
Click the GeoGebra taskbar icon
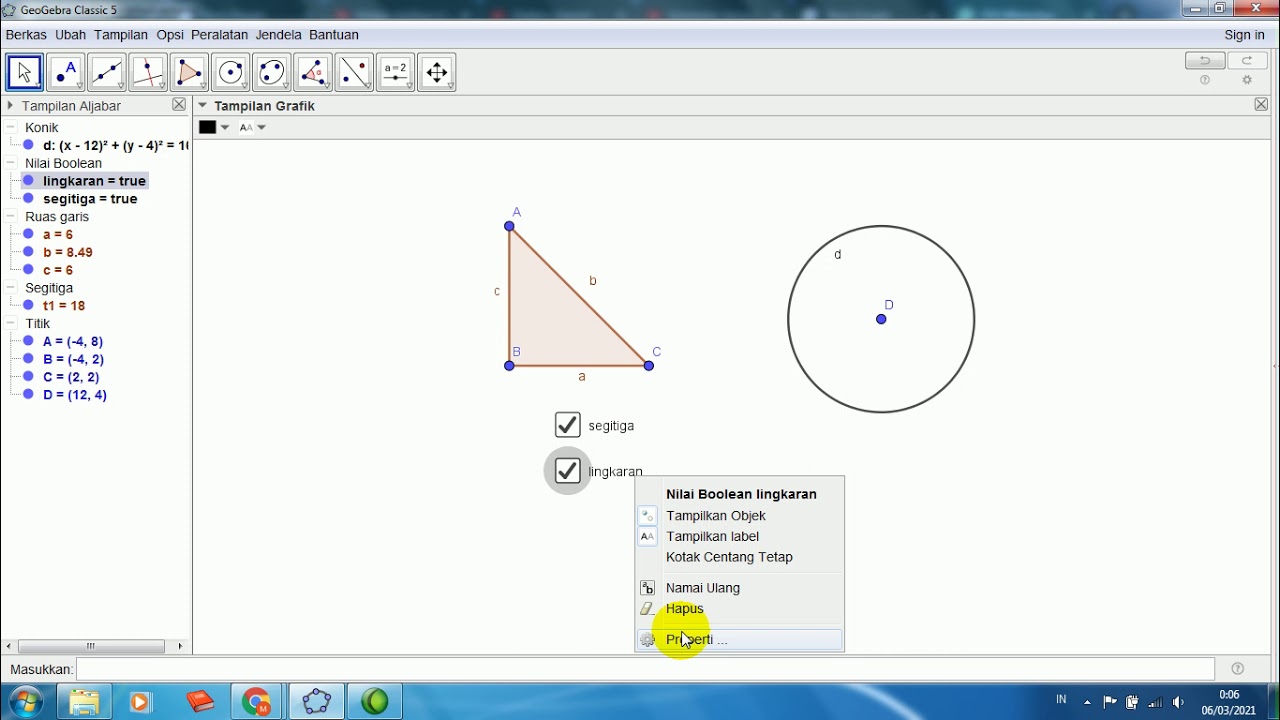[x=316, y=702]
